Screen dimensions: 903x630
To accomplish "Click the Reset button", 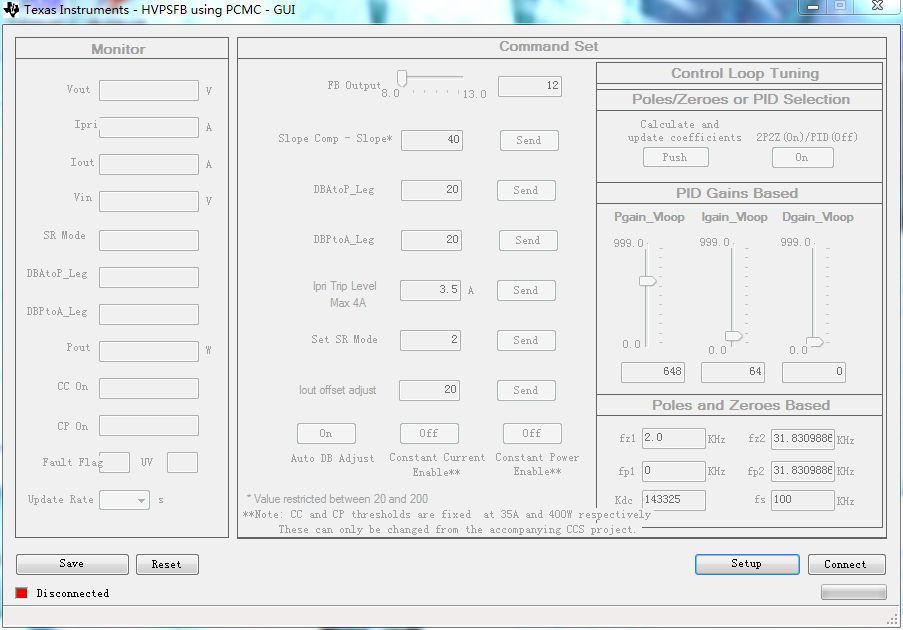I will [x=167, y=564].
